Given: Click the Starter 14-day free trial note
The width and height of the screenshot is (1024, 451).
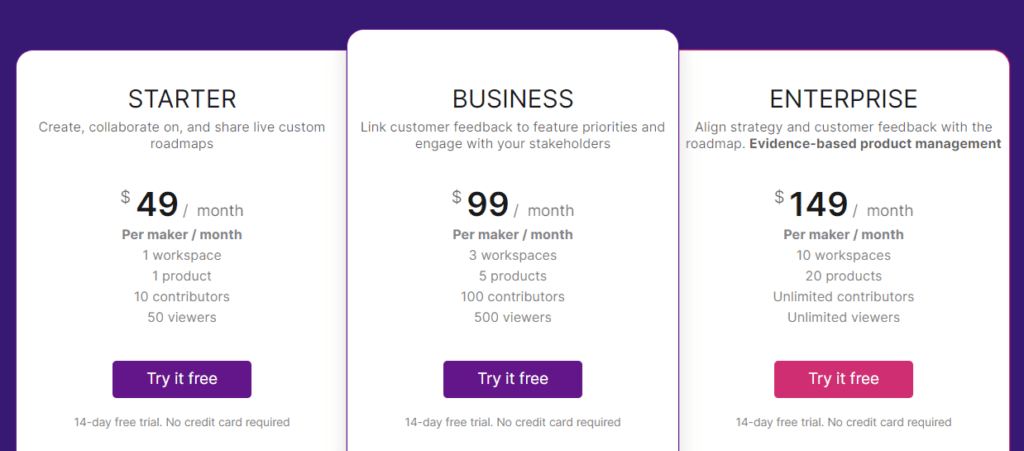Looking at the screenshot, I should 182,422.
